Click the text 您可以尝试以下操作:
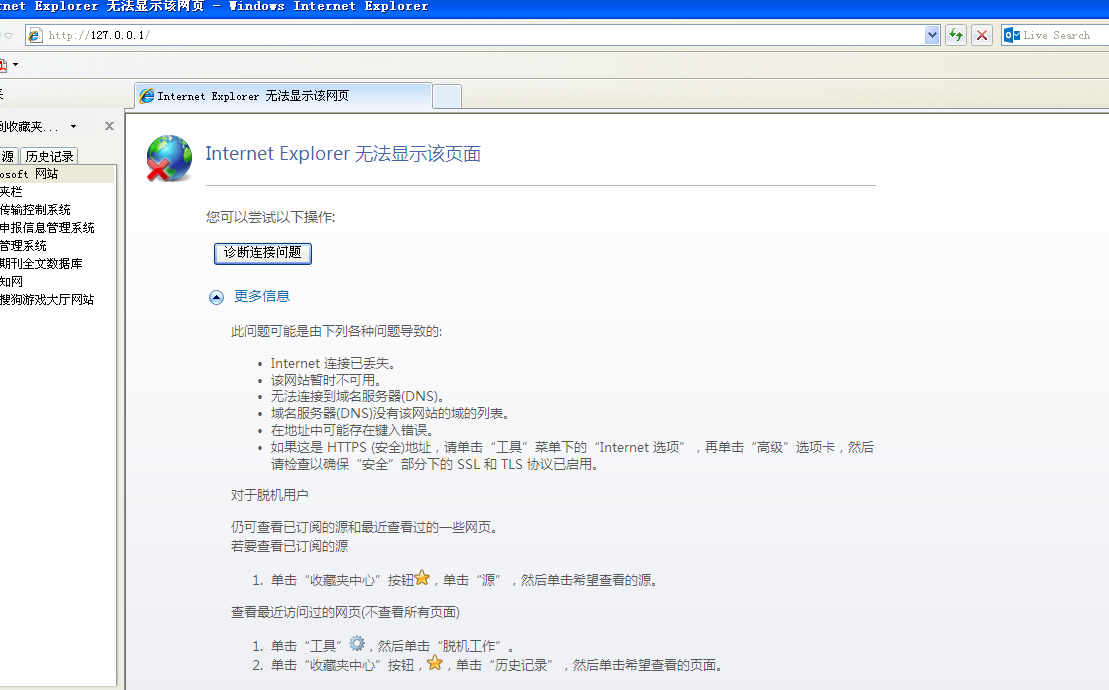Image resolution: width=1109 pixels, height=690 pixels. click(x=270, y=217)
